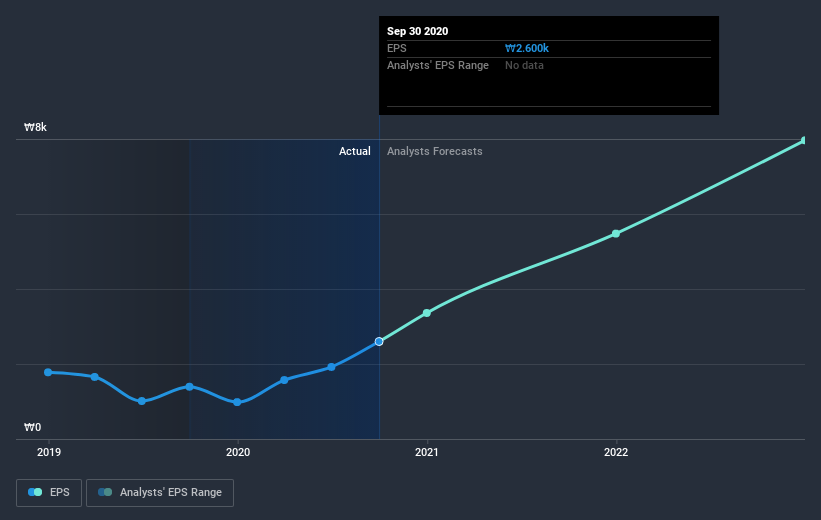The image size is (821, 520).
Task: Click the ₩8k y-axis label
Action: point(36,127)
